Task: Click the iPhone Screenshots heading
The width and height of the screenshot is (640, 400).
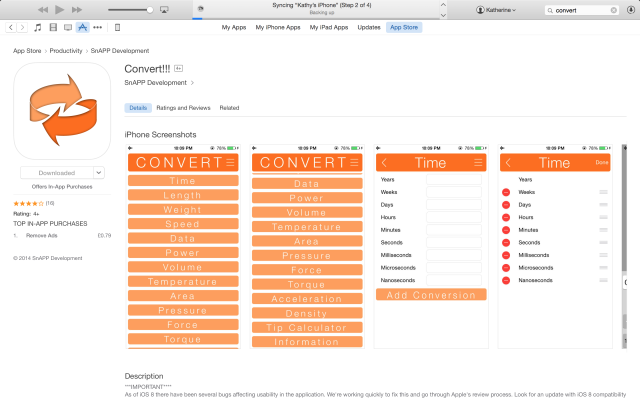Action: tap(160, 135)
